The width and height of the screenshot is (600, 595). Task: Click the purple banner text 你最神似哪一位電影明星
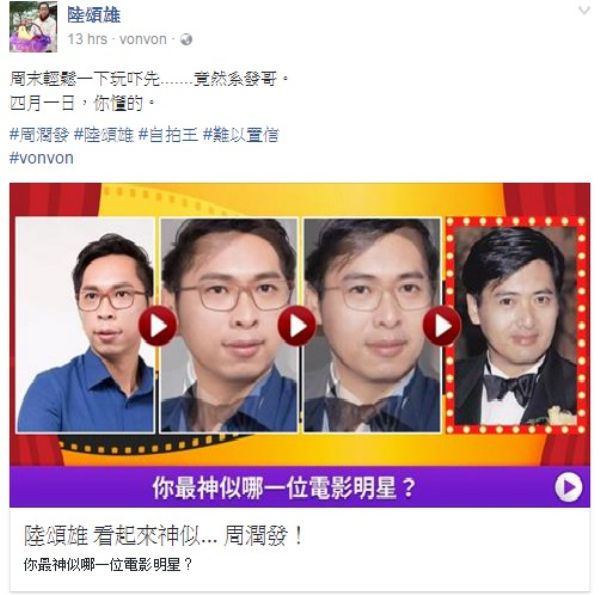coord(284,488)
